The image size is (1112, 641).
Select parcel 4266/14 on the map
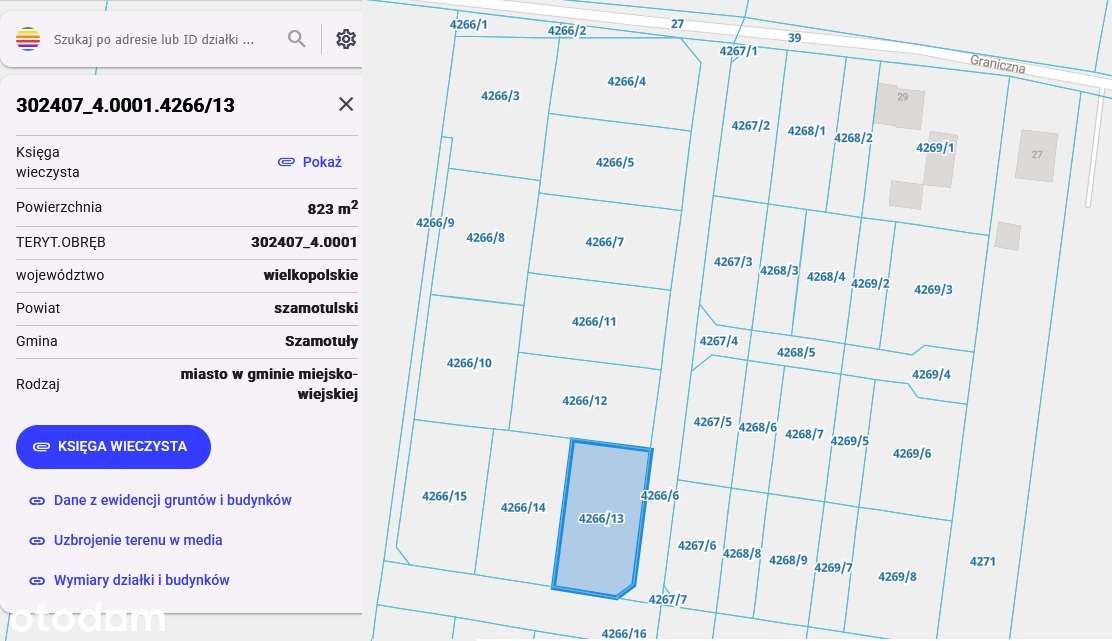tap(523, 508)
